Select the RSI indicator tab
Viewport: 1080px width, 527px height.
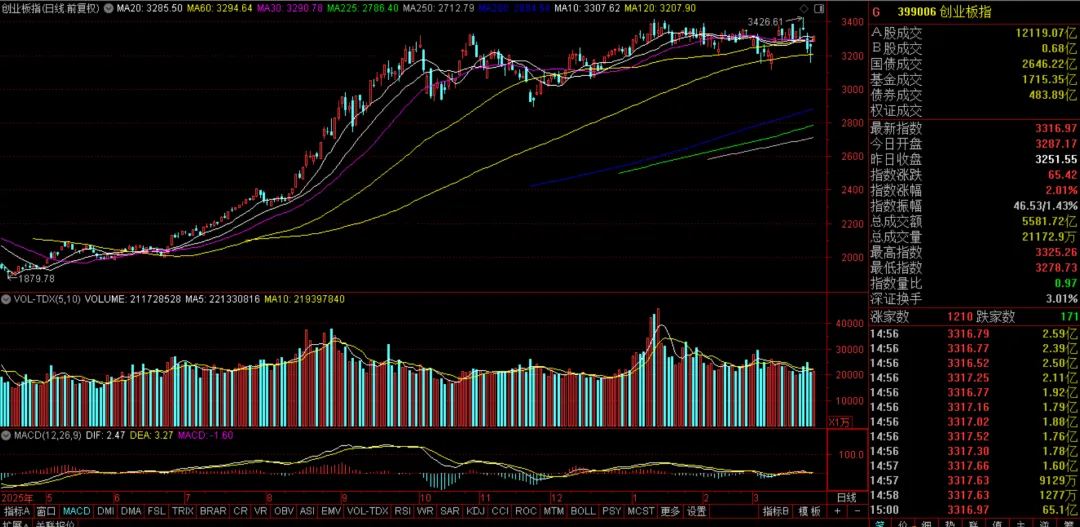tap(402, 511)
